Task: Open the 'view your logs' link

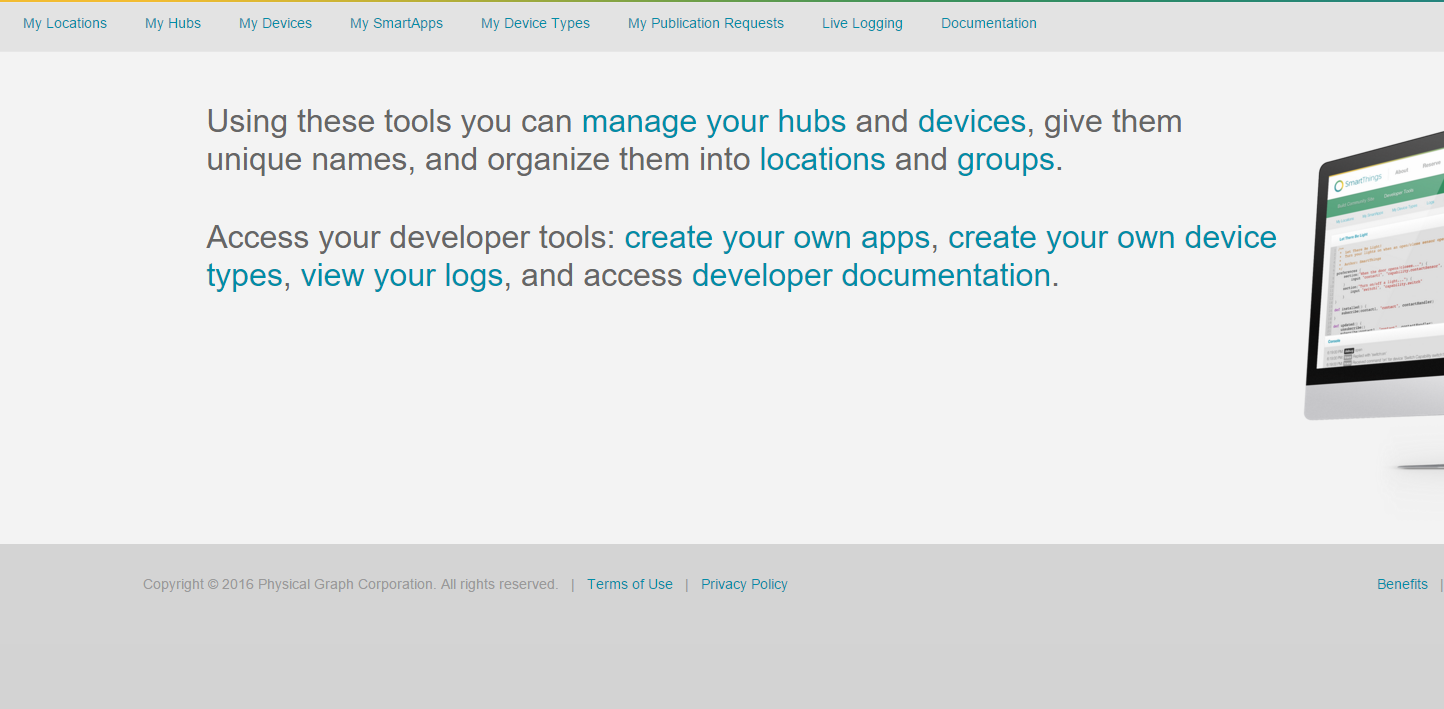Action: tap(402, 276)
